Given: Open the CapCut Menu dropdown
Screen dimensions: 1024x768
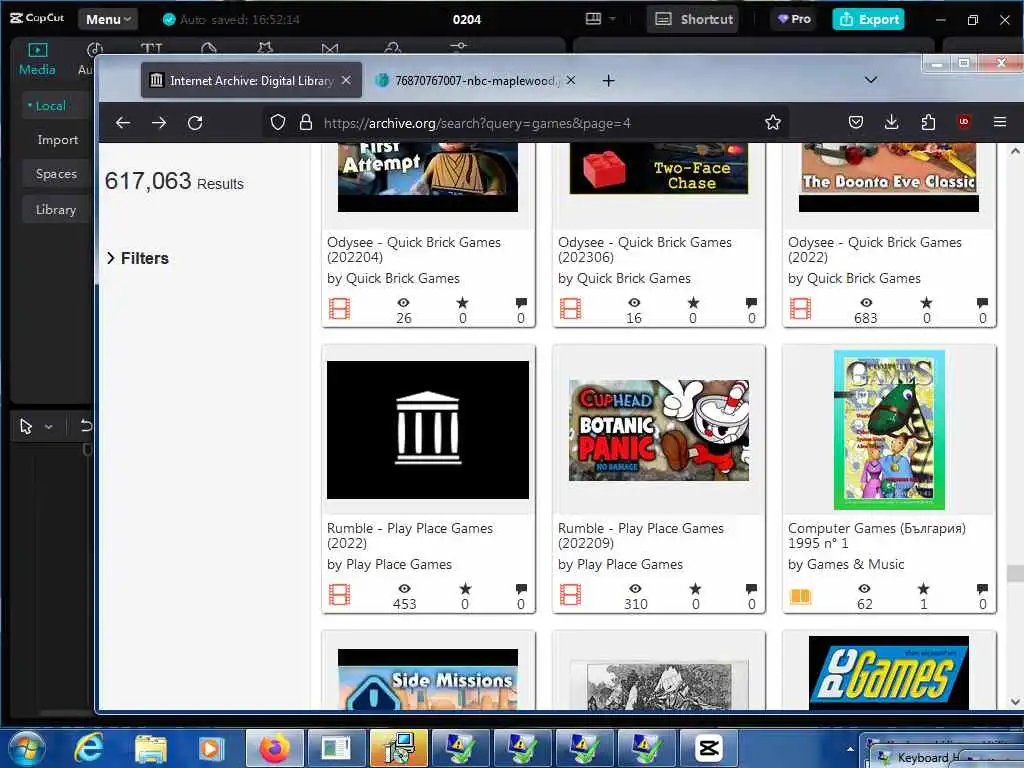Looking at the screenshot, I should (x=108, y=20).
